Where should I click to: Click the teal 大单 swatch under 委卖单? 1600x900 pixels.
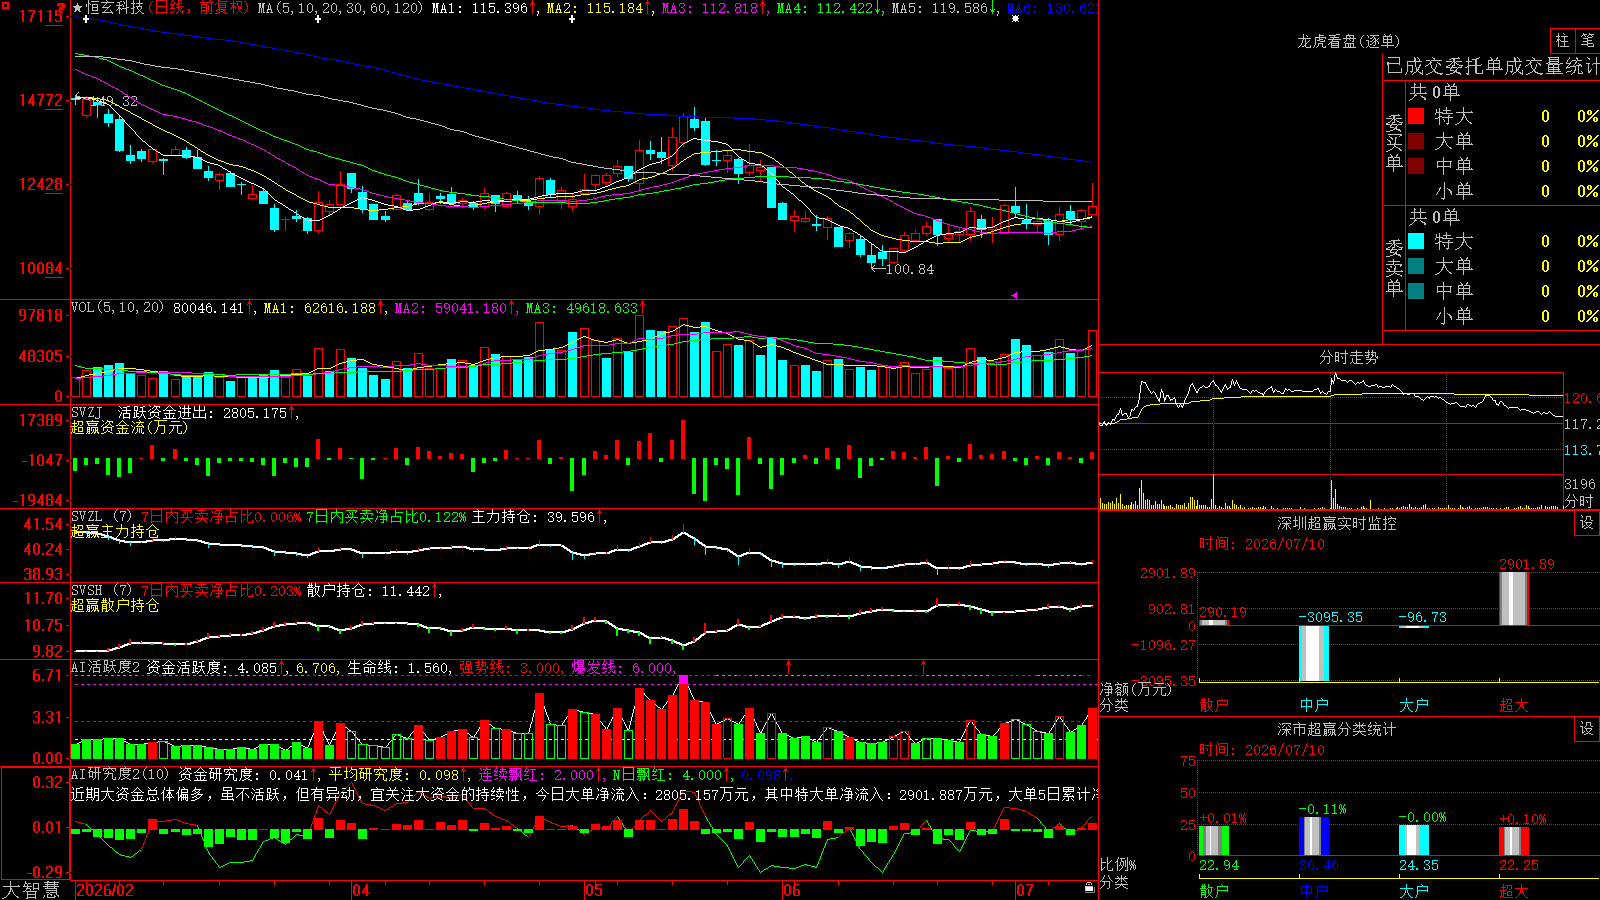point(1416,266)
